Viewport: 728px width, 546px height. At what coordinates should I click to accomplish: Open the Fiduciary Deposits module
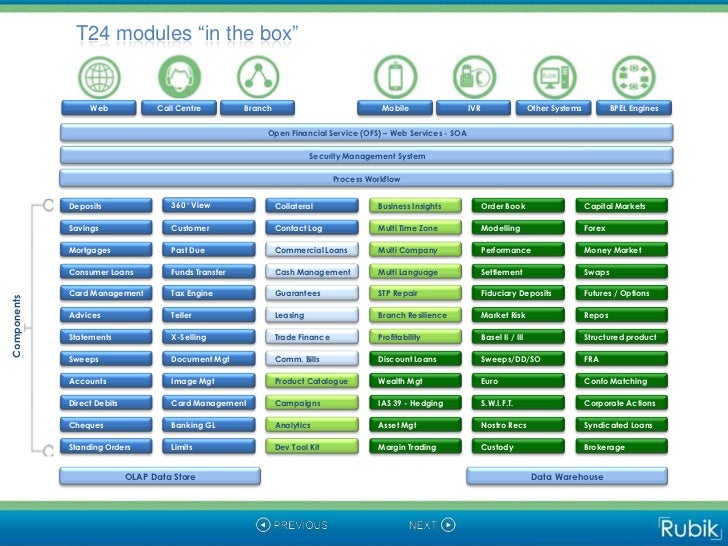pos(518,293)
